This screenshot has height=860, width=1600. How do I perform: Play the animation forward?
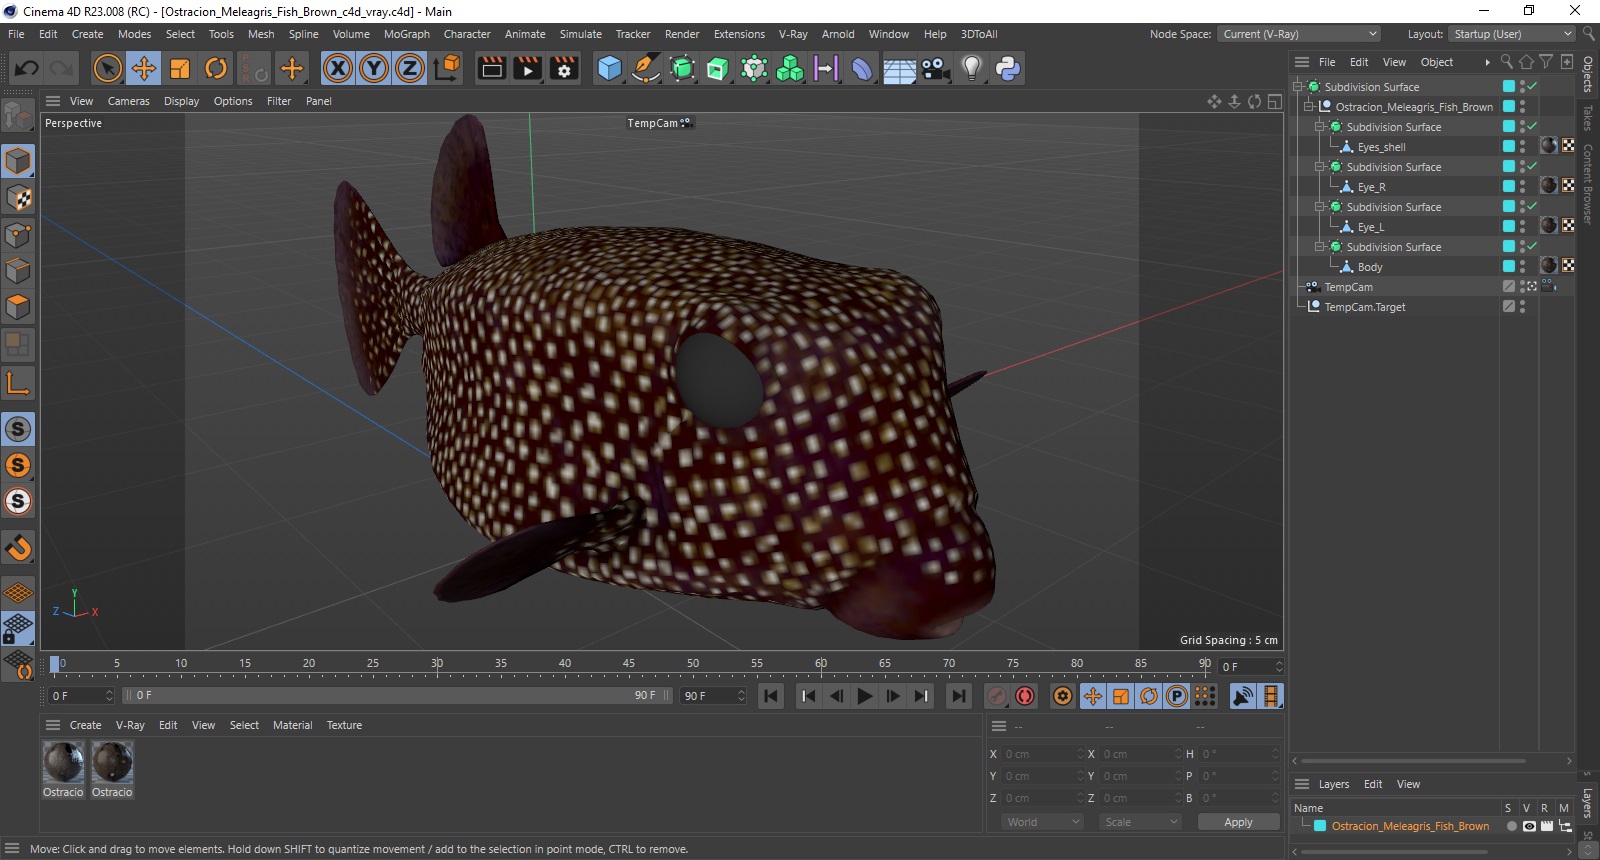click(865, 696)
